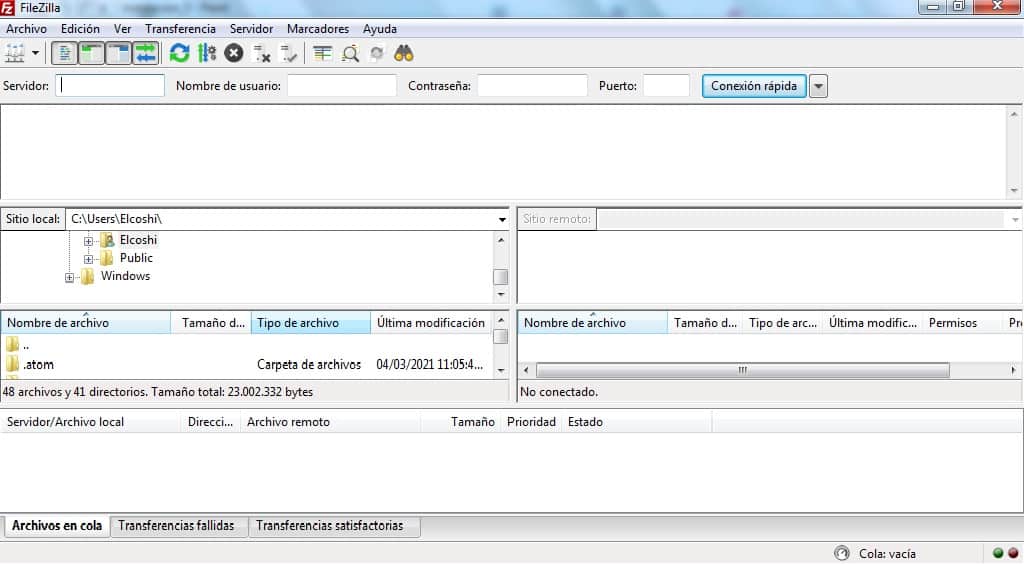
Task: Open the Transferencia menu
Action: (x=180, y=29)
